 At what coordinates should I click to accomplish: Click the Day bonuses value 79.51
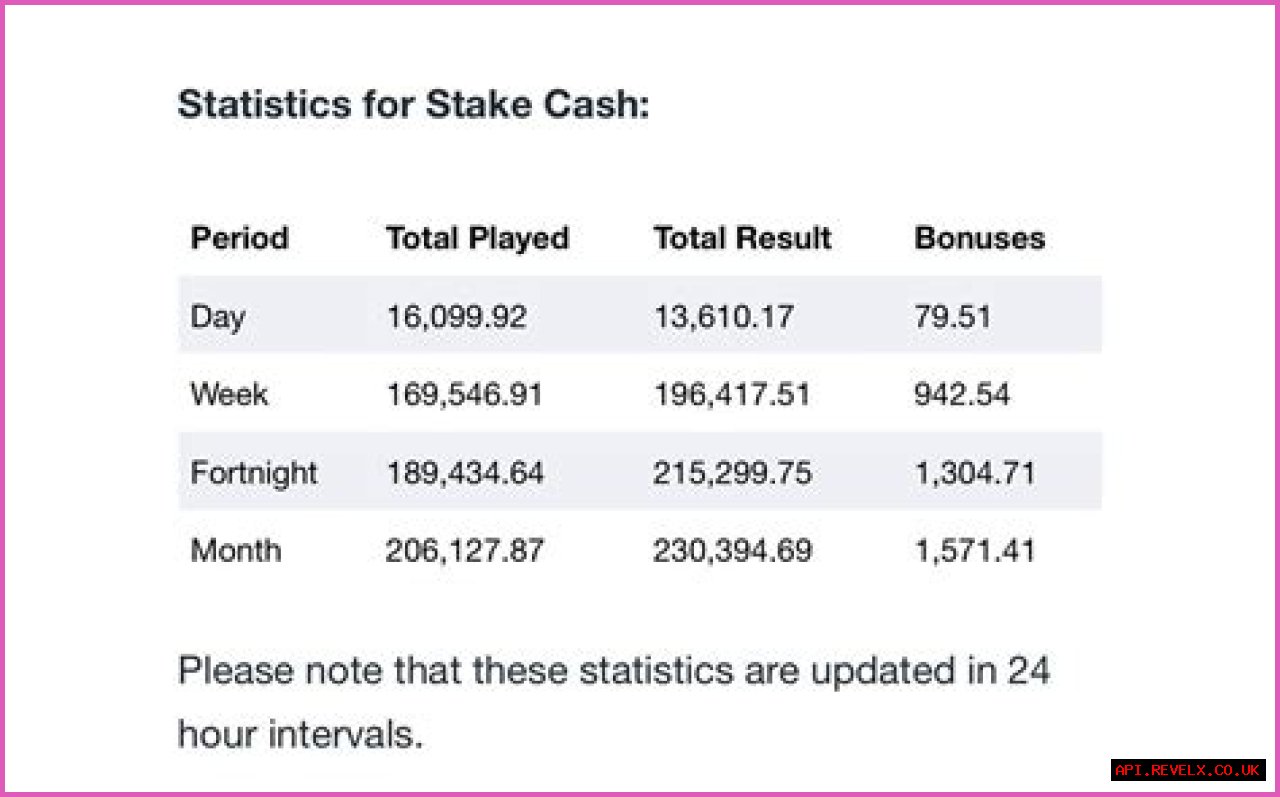pyautogui.click(x=952, y=317)
